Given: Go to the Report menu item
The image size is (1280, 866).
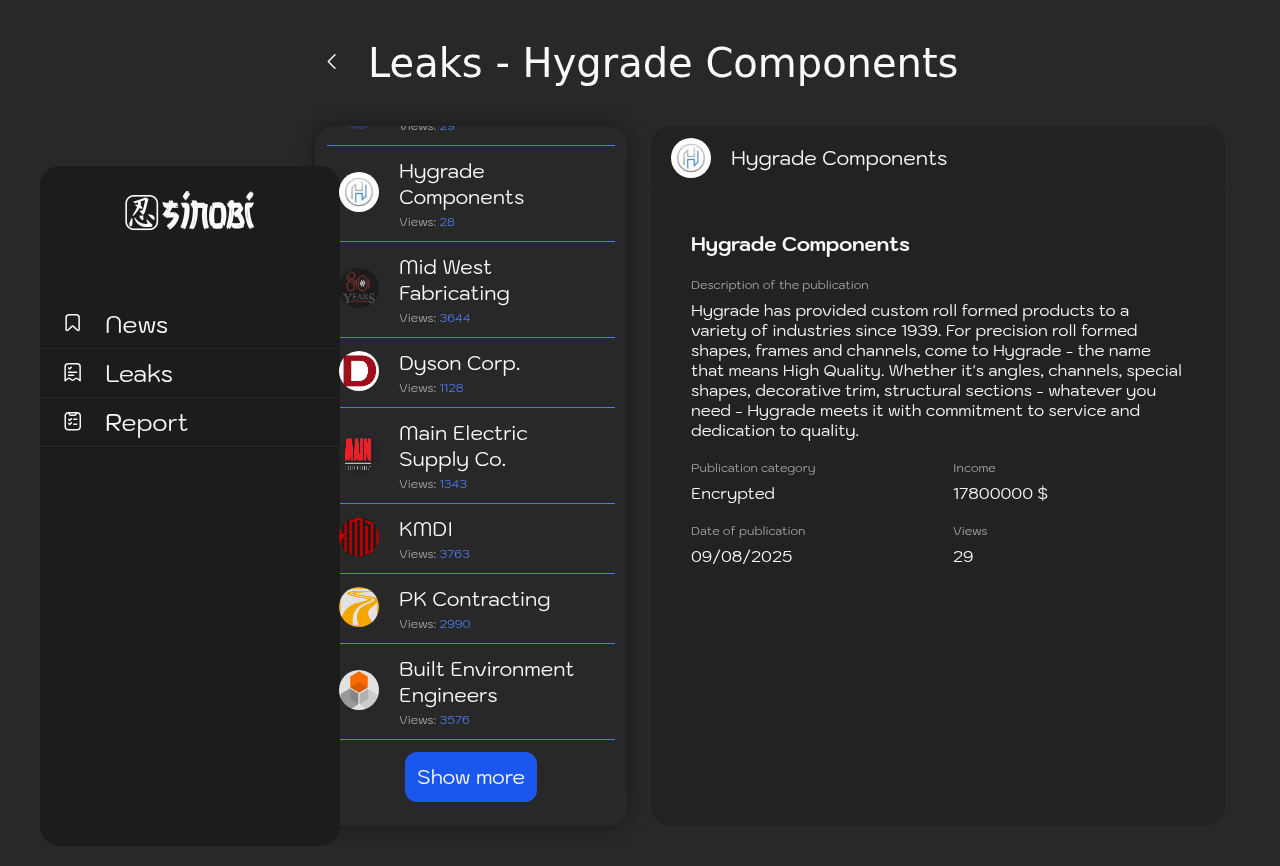Looking at the screenshot, I should [x=146, y=422].
